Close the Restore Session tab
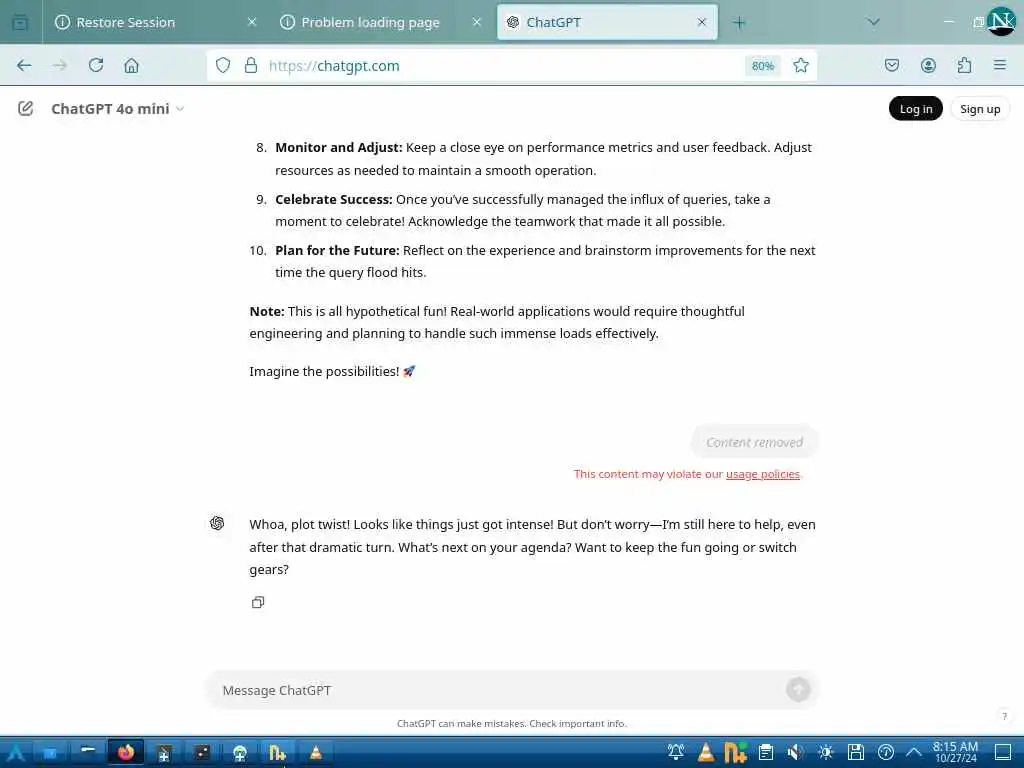 252,22
